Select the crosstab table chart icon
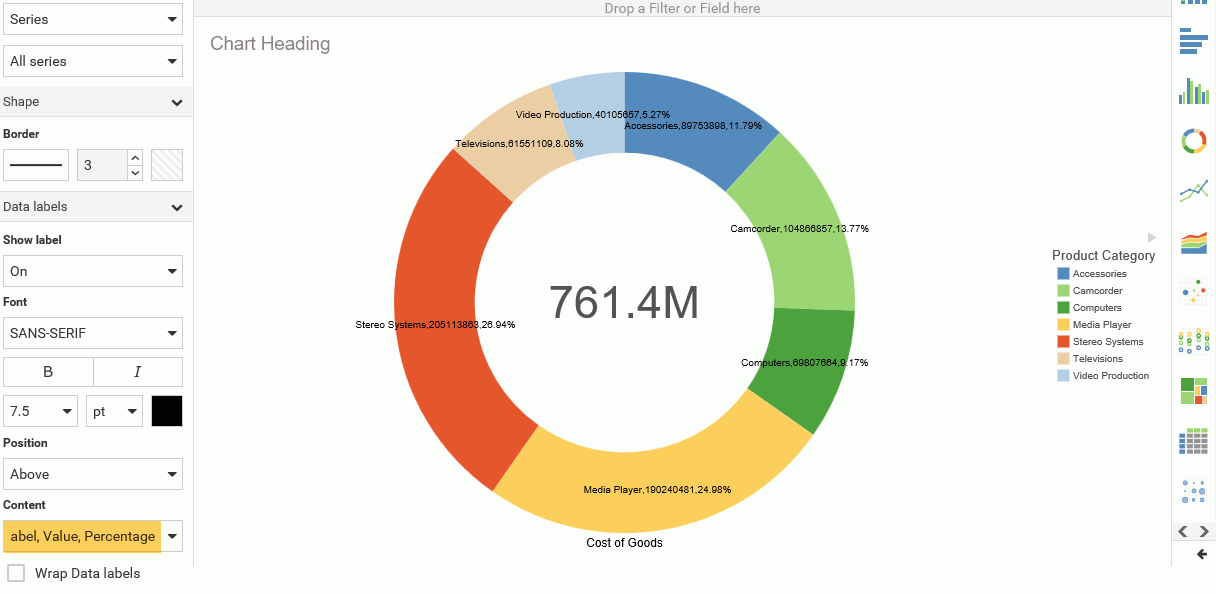This screenshot has height=594, width=1216. (x=1193, y=441)
